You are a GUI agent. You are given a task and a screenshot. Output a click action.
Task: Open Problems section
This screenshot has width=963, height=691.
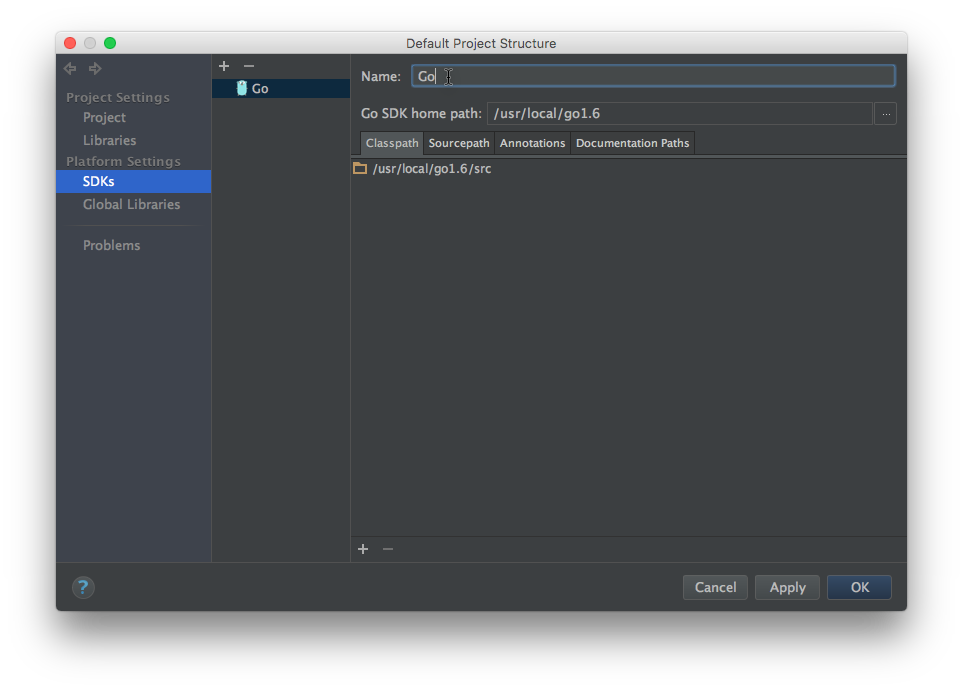pos(111,246)
